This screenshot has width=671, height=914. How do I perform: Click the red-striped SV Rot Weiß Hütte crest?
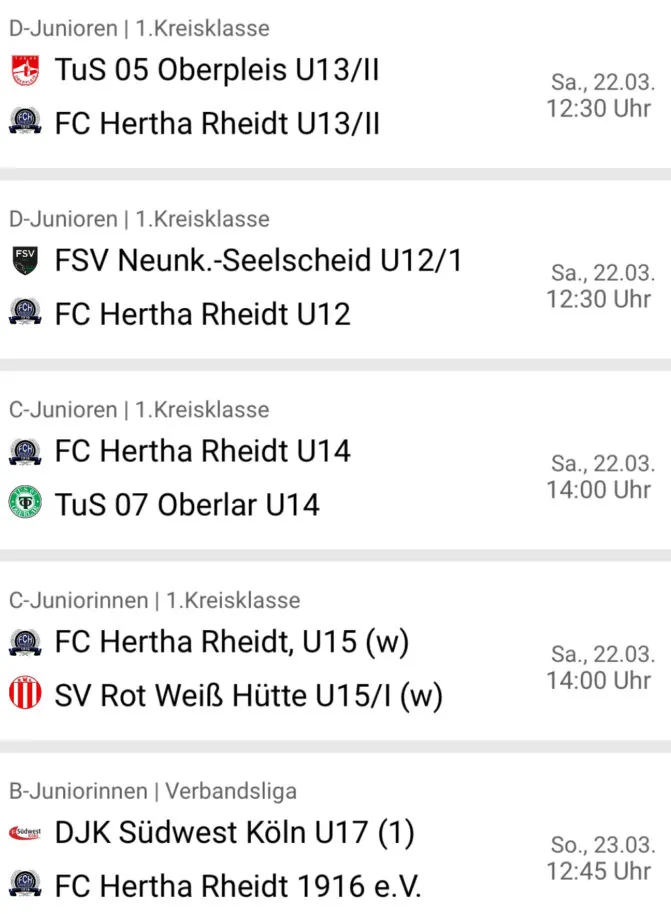pyautogui.click(x=25, y=694)
